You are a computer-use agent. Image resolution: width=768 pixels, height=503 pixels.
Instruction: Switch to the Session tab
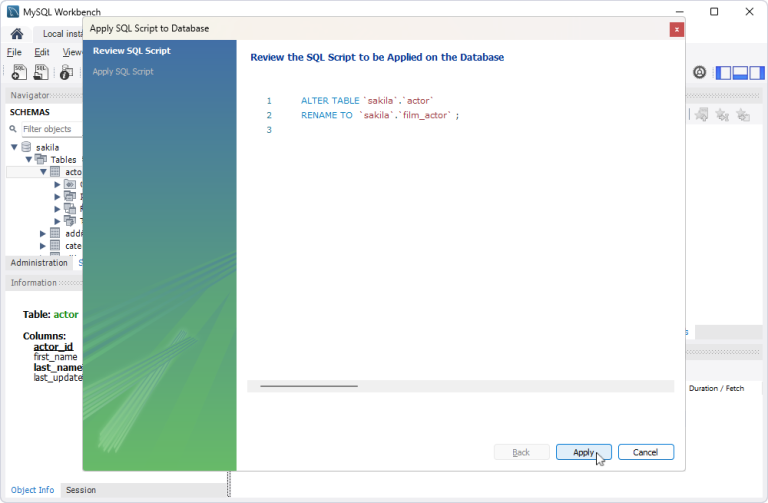tap(81, 490)
